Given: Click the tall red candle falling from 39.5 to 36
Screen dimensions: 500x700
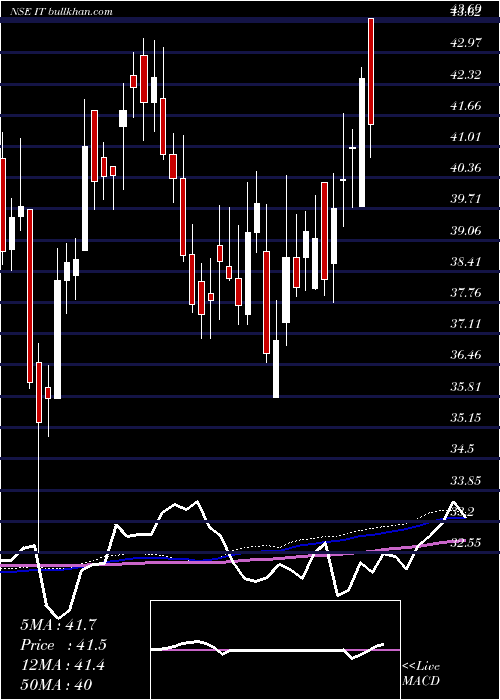Looking at the screenshot, I should (30, 296).
